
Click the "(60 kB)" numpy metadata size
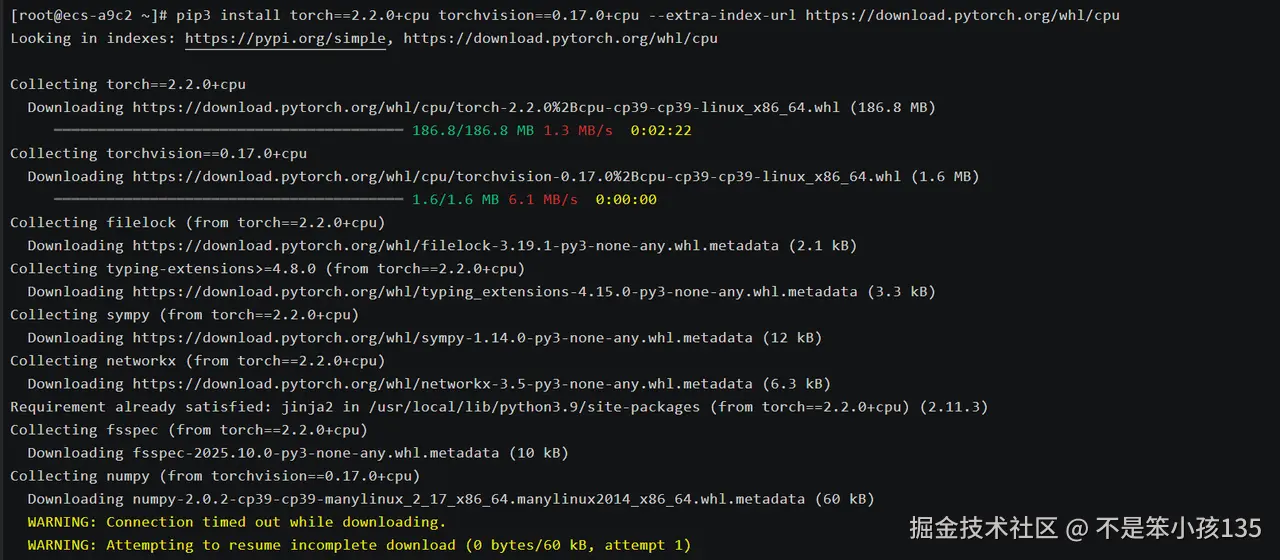pyautogui.click(x=844, y=498)
